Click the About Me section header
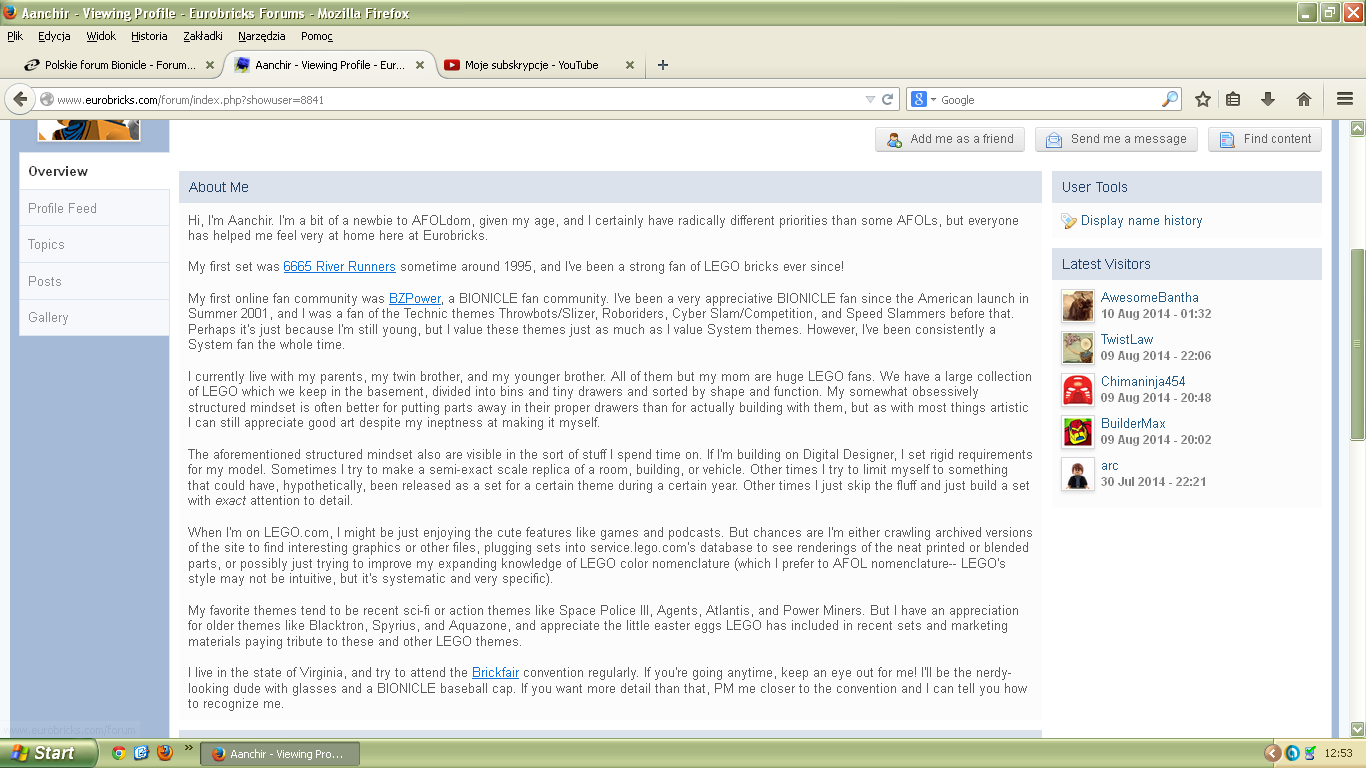Viewport: 1366px width, 768px height. pos(610,187)
